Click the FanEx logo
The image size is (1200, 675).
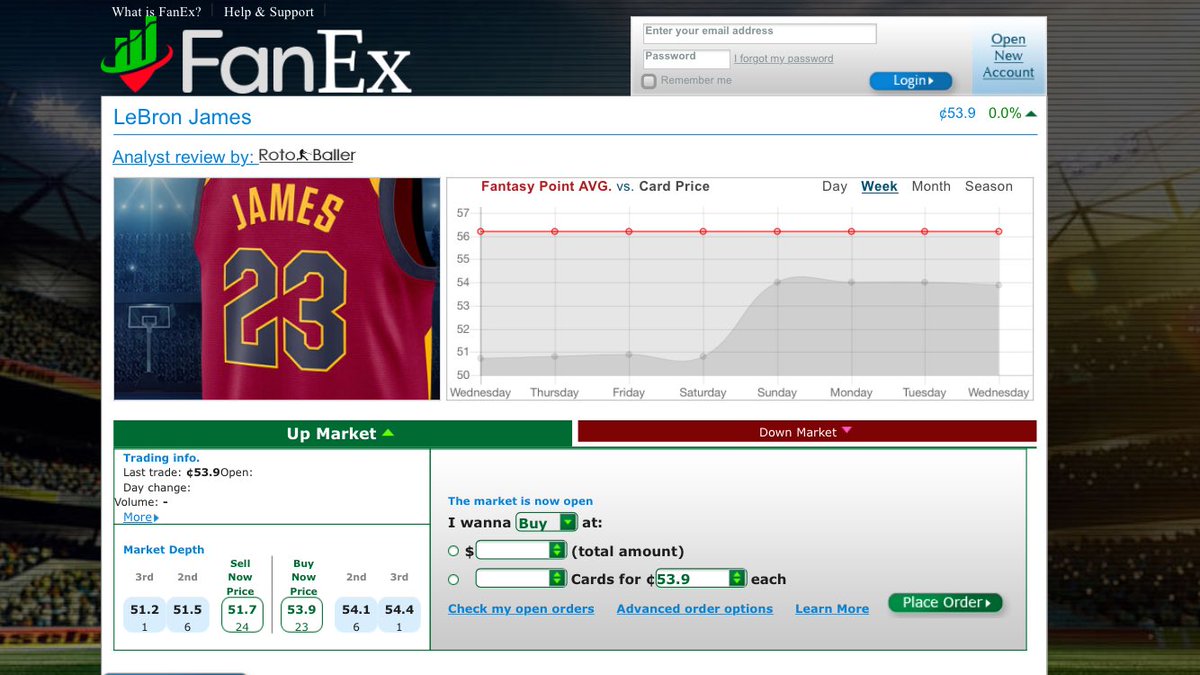pyautogui.click(x=256, y=57)
